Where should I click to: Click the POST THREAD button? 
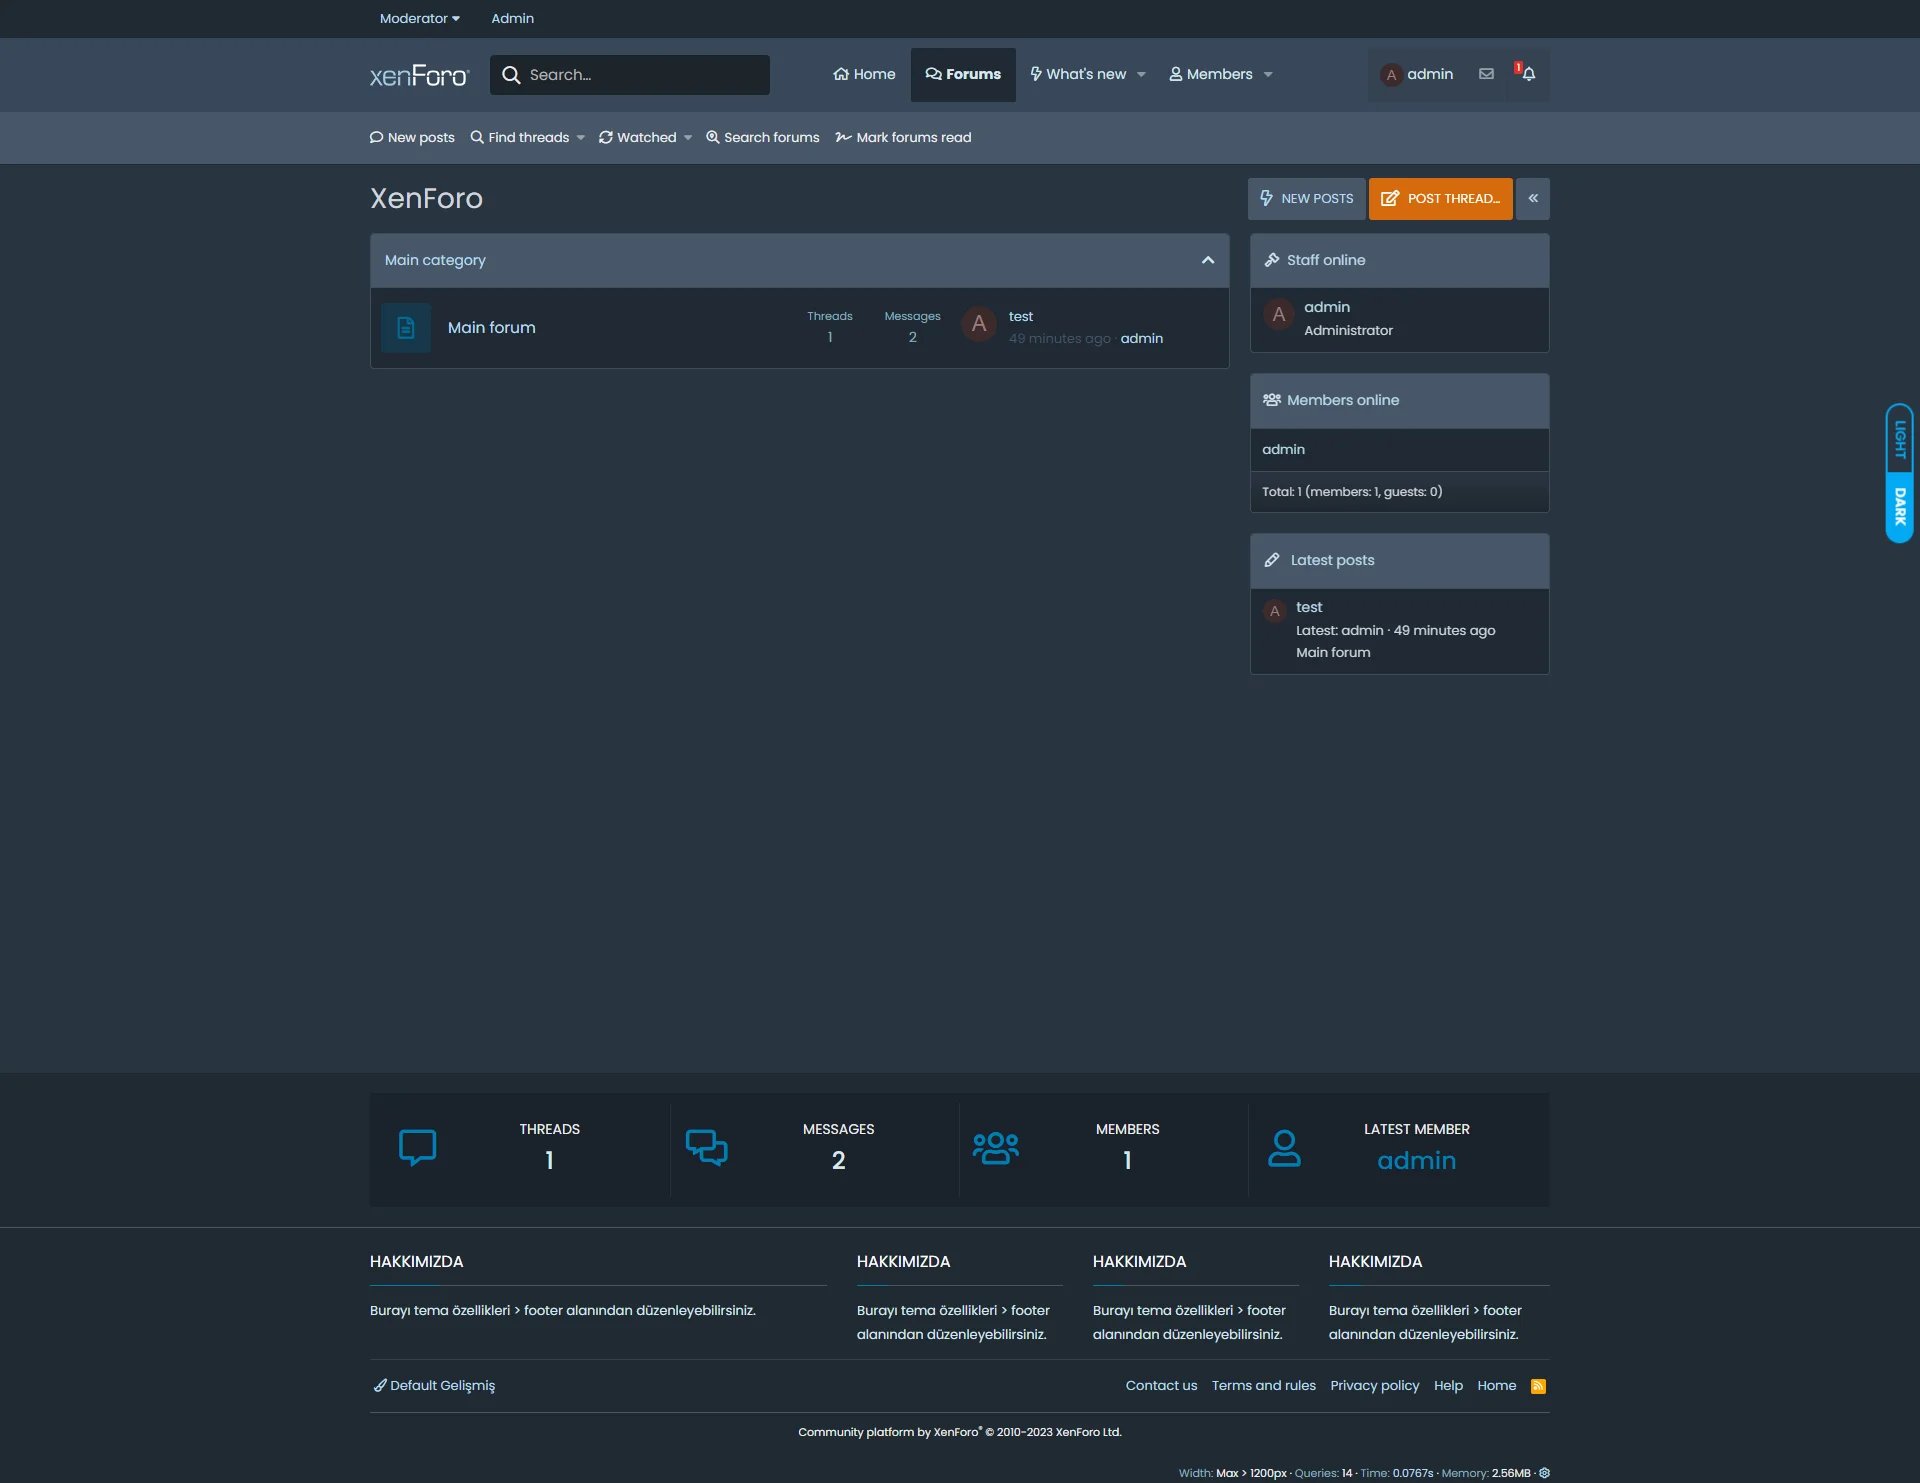[1440, 198]
